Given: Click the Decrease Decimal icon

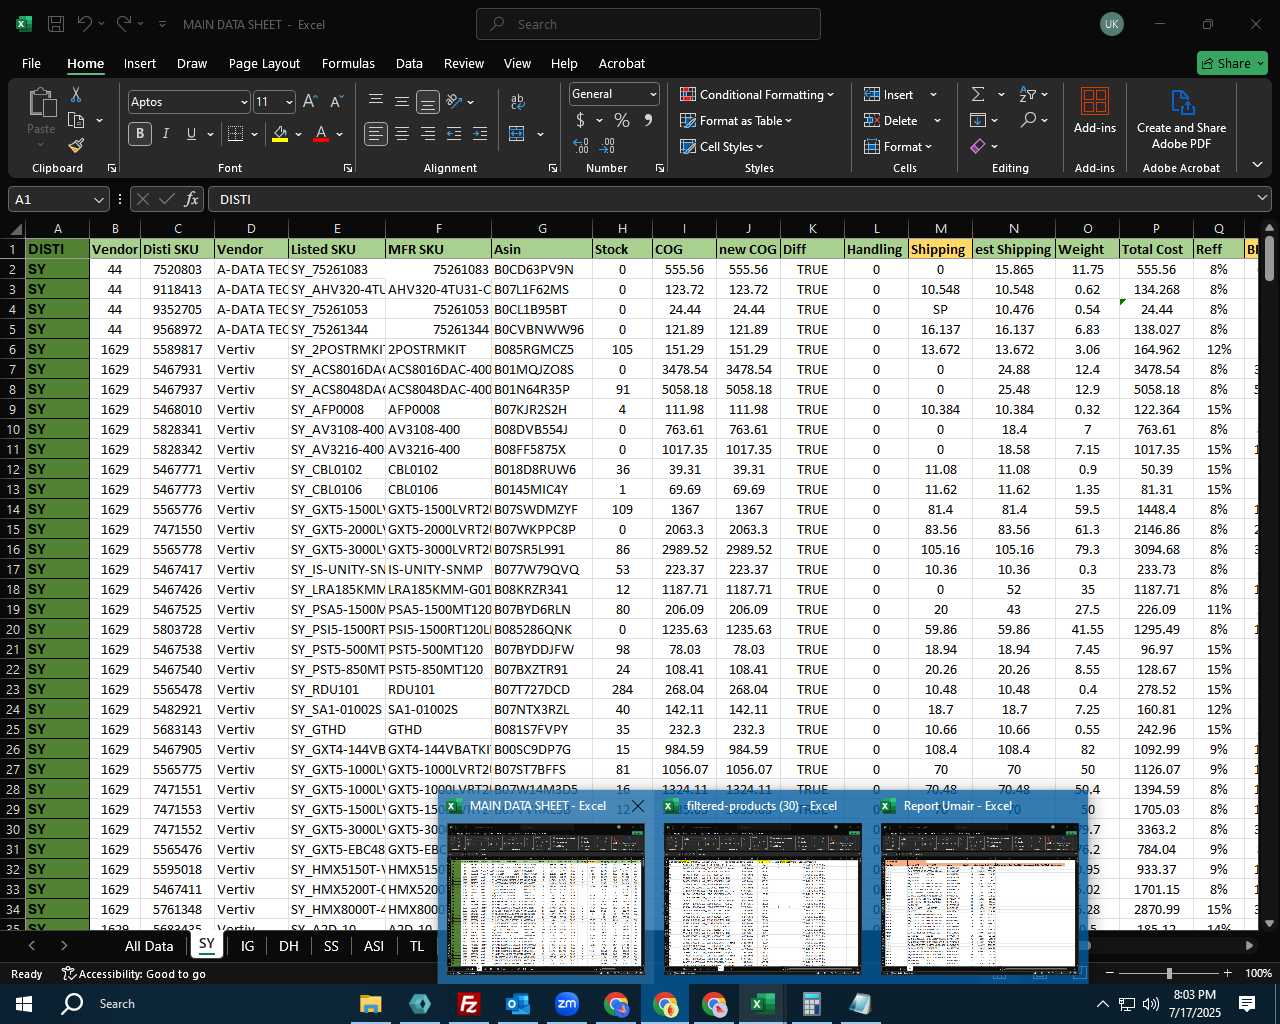Looking at the screenshot, I should [608, 146].
